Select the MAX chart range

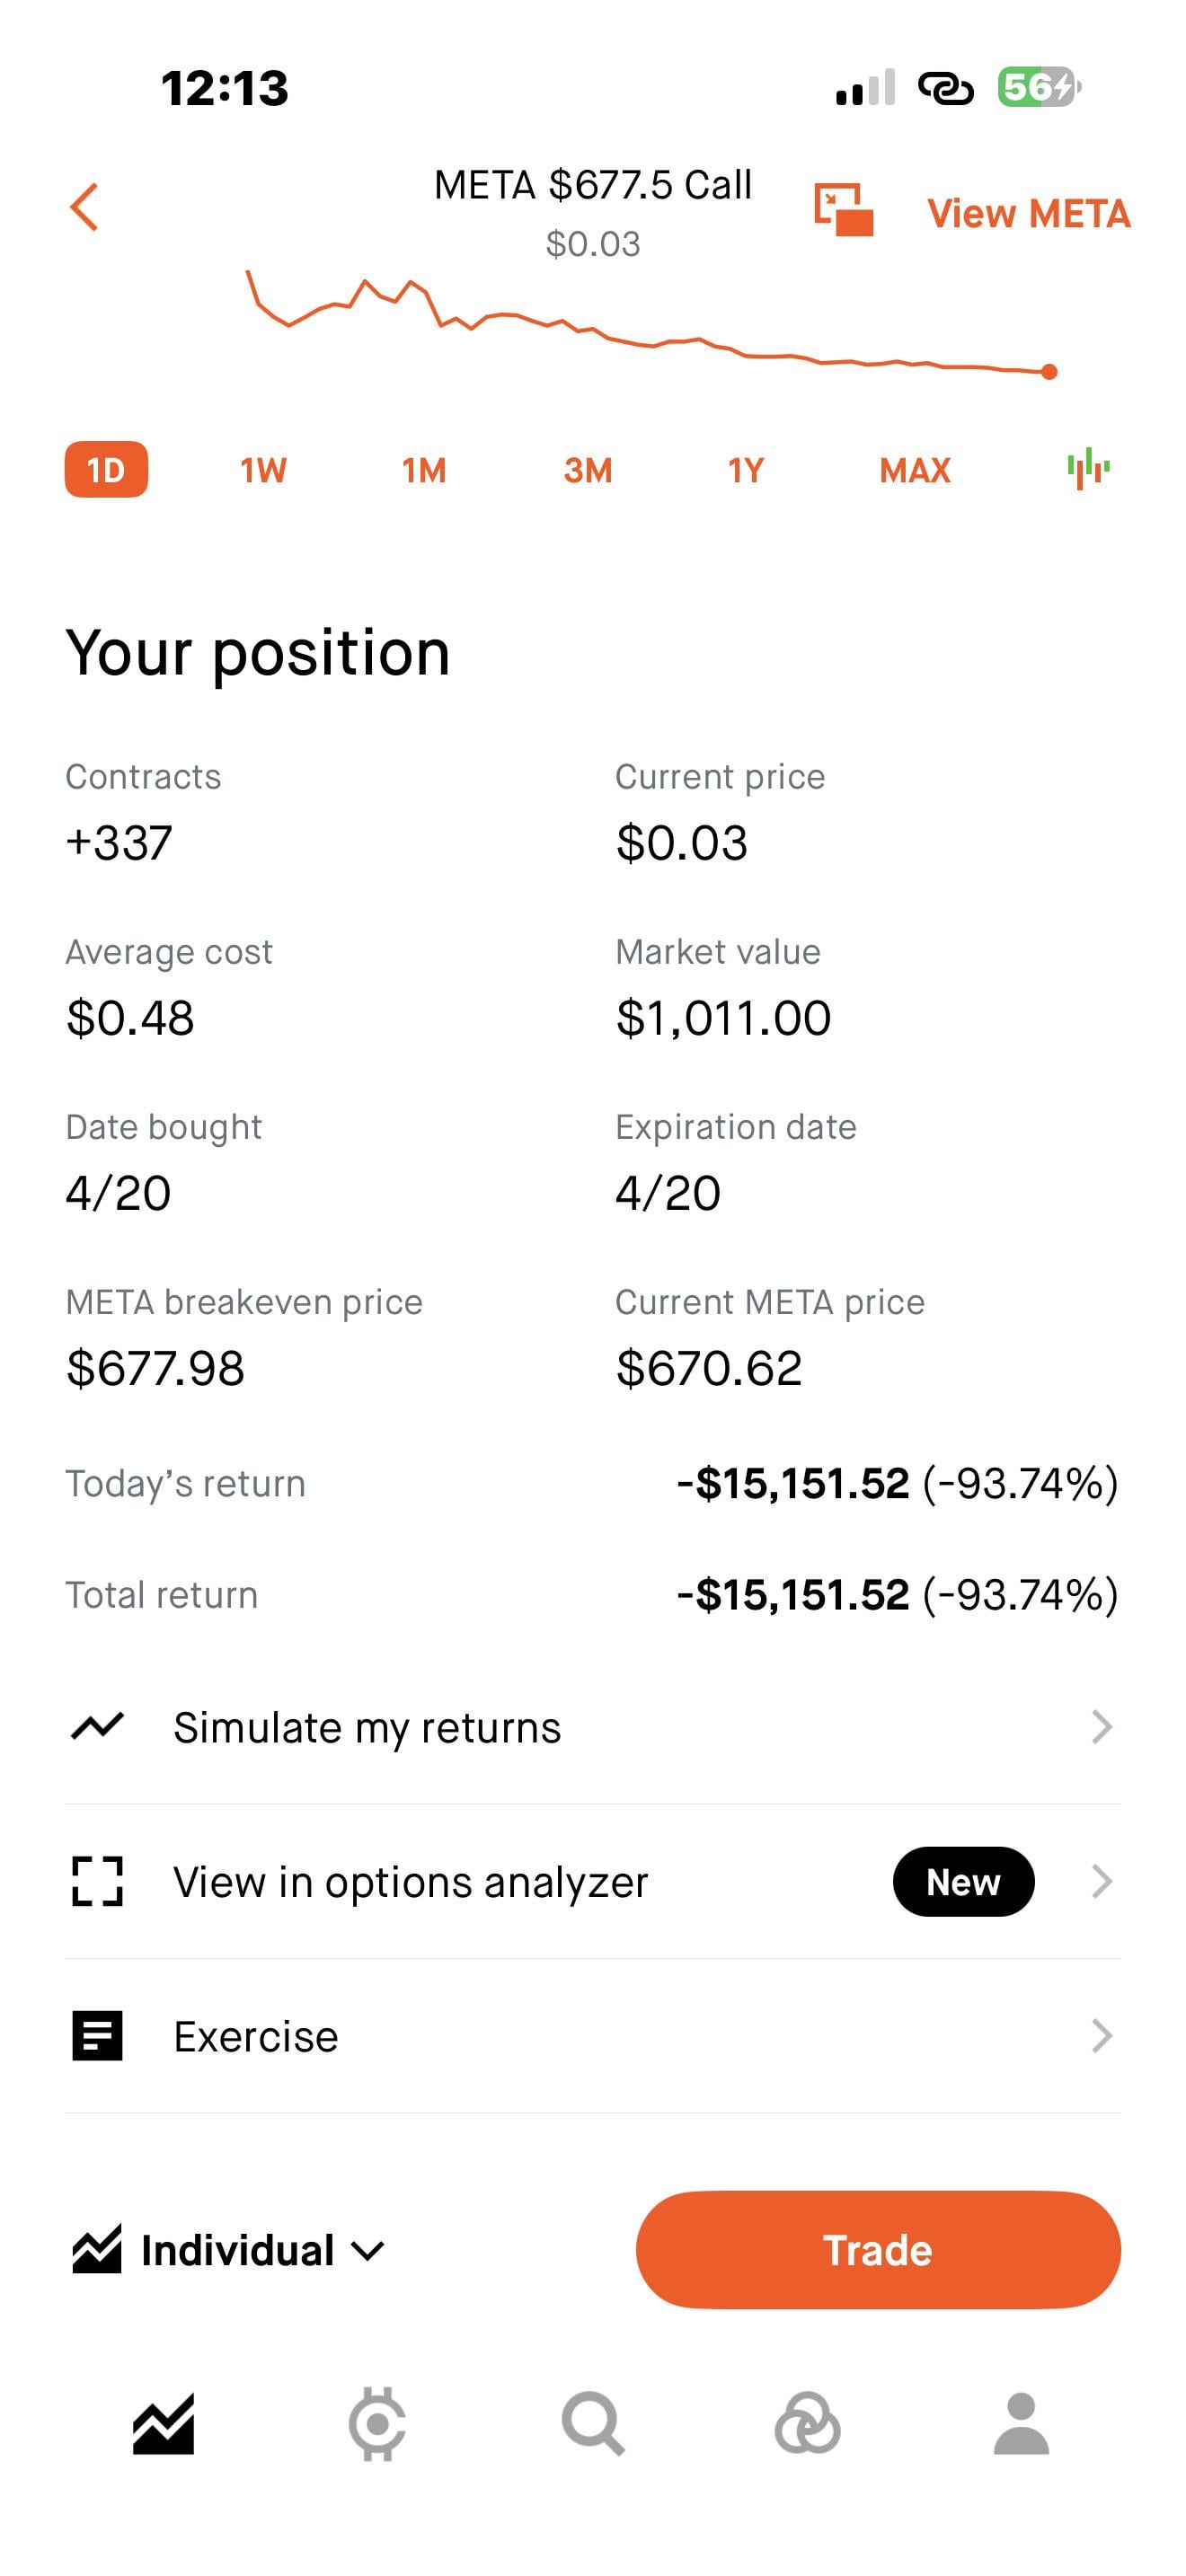pyautogui.click(x=914, y=470)
